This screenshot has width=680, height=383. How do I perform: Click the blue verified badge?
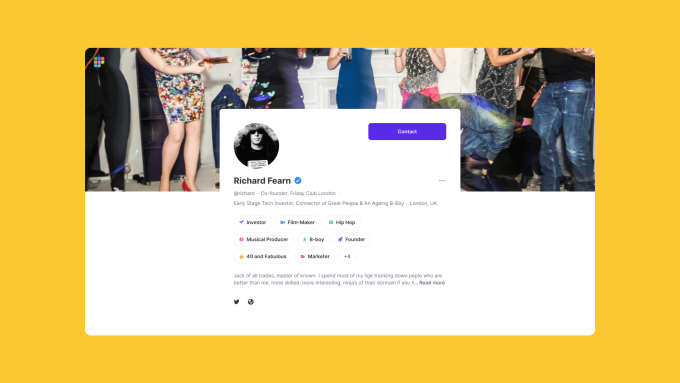pos(298,180)
